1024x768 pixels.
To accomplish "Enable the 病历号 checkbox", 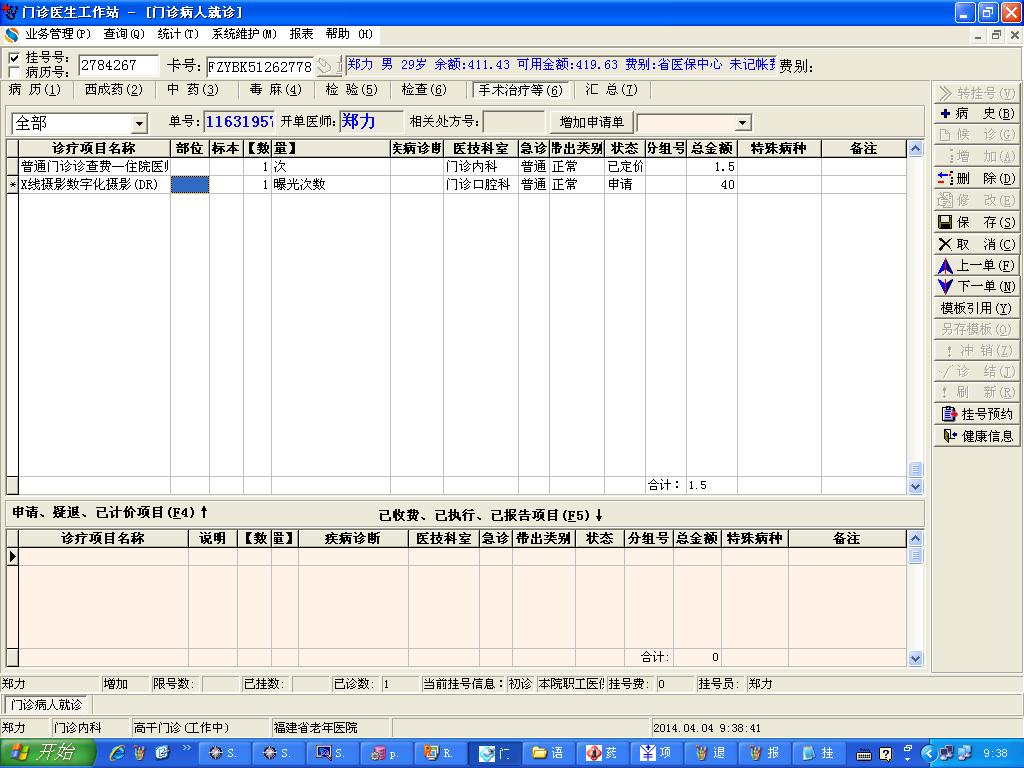I will coord(13,72).
